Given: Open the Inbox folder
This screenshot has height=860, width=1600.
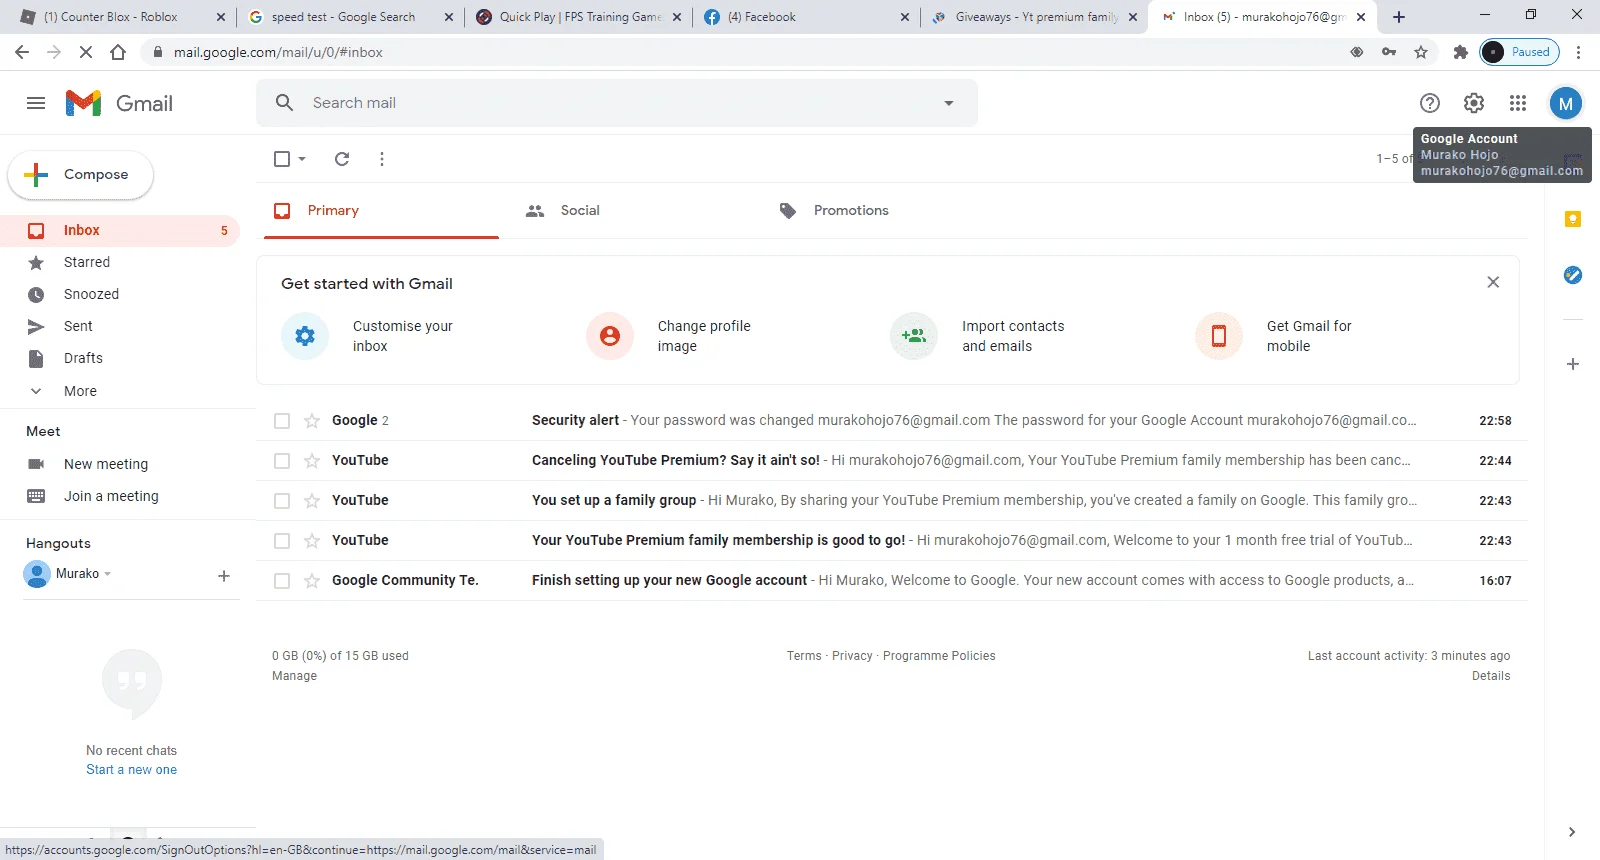Looking at the screenshot, I should click(x=120, y=230).
